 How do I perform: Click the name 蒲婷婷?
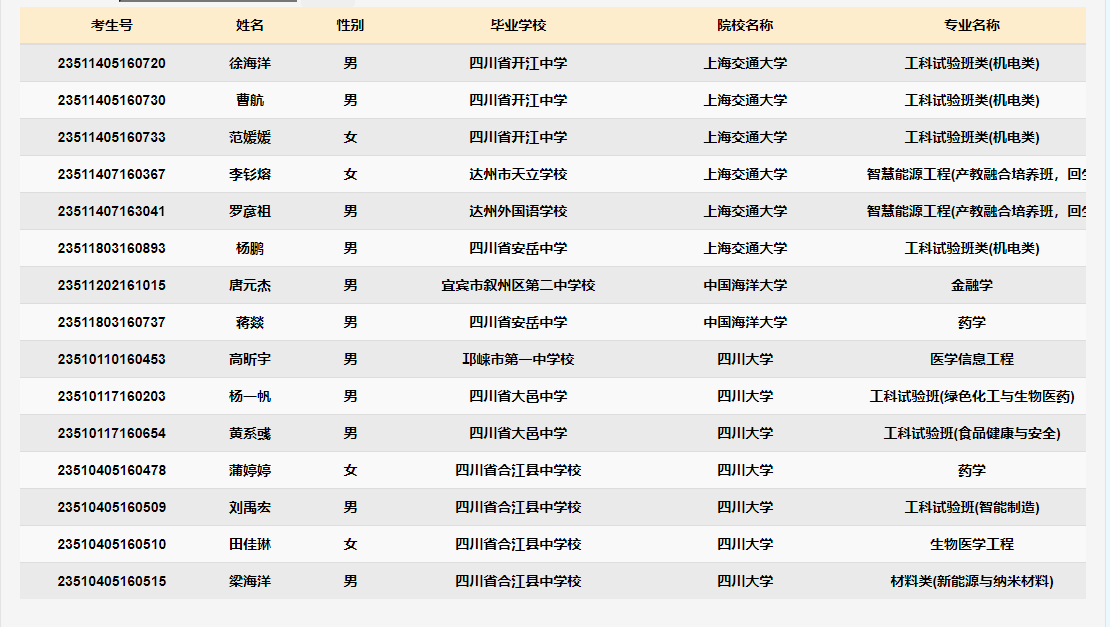click(250, 471)
